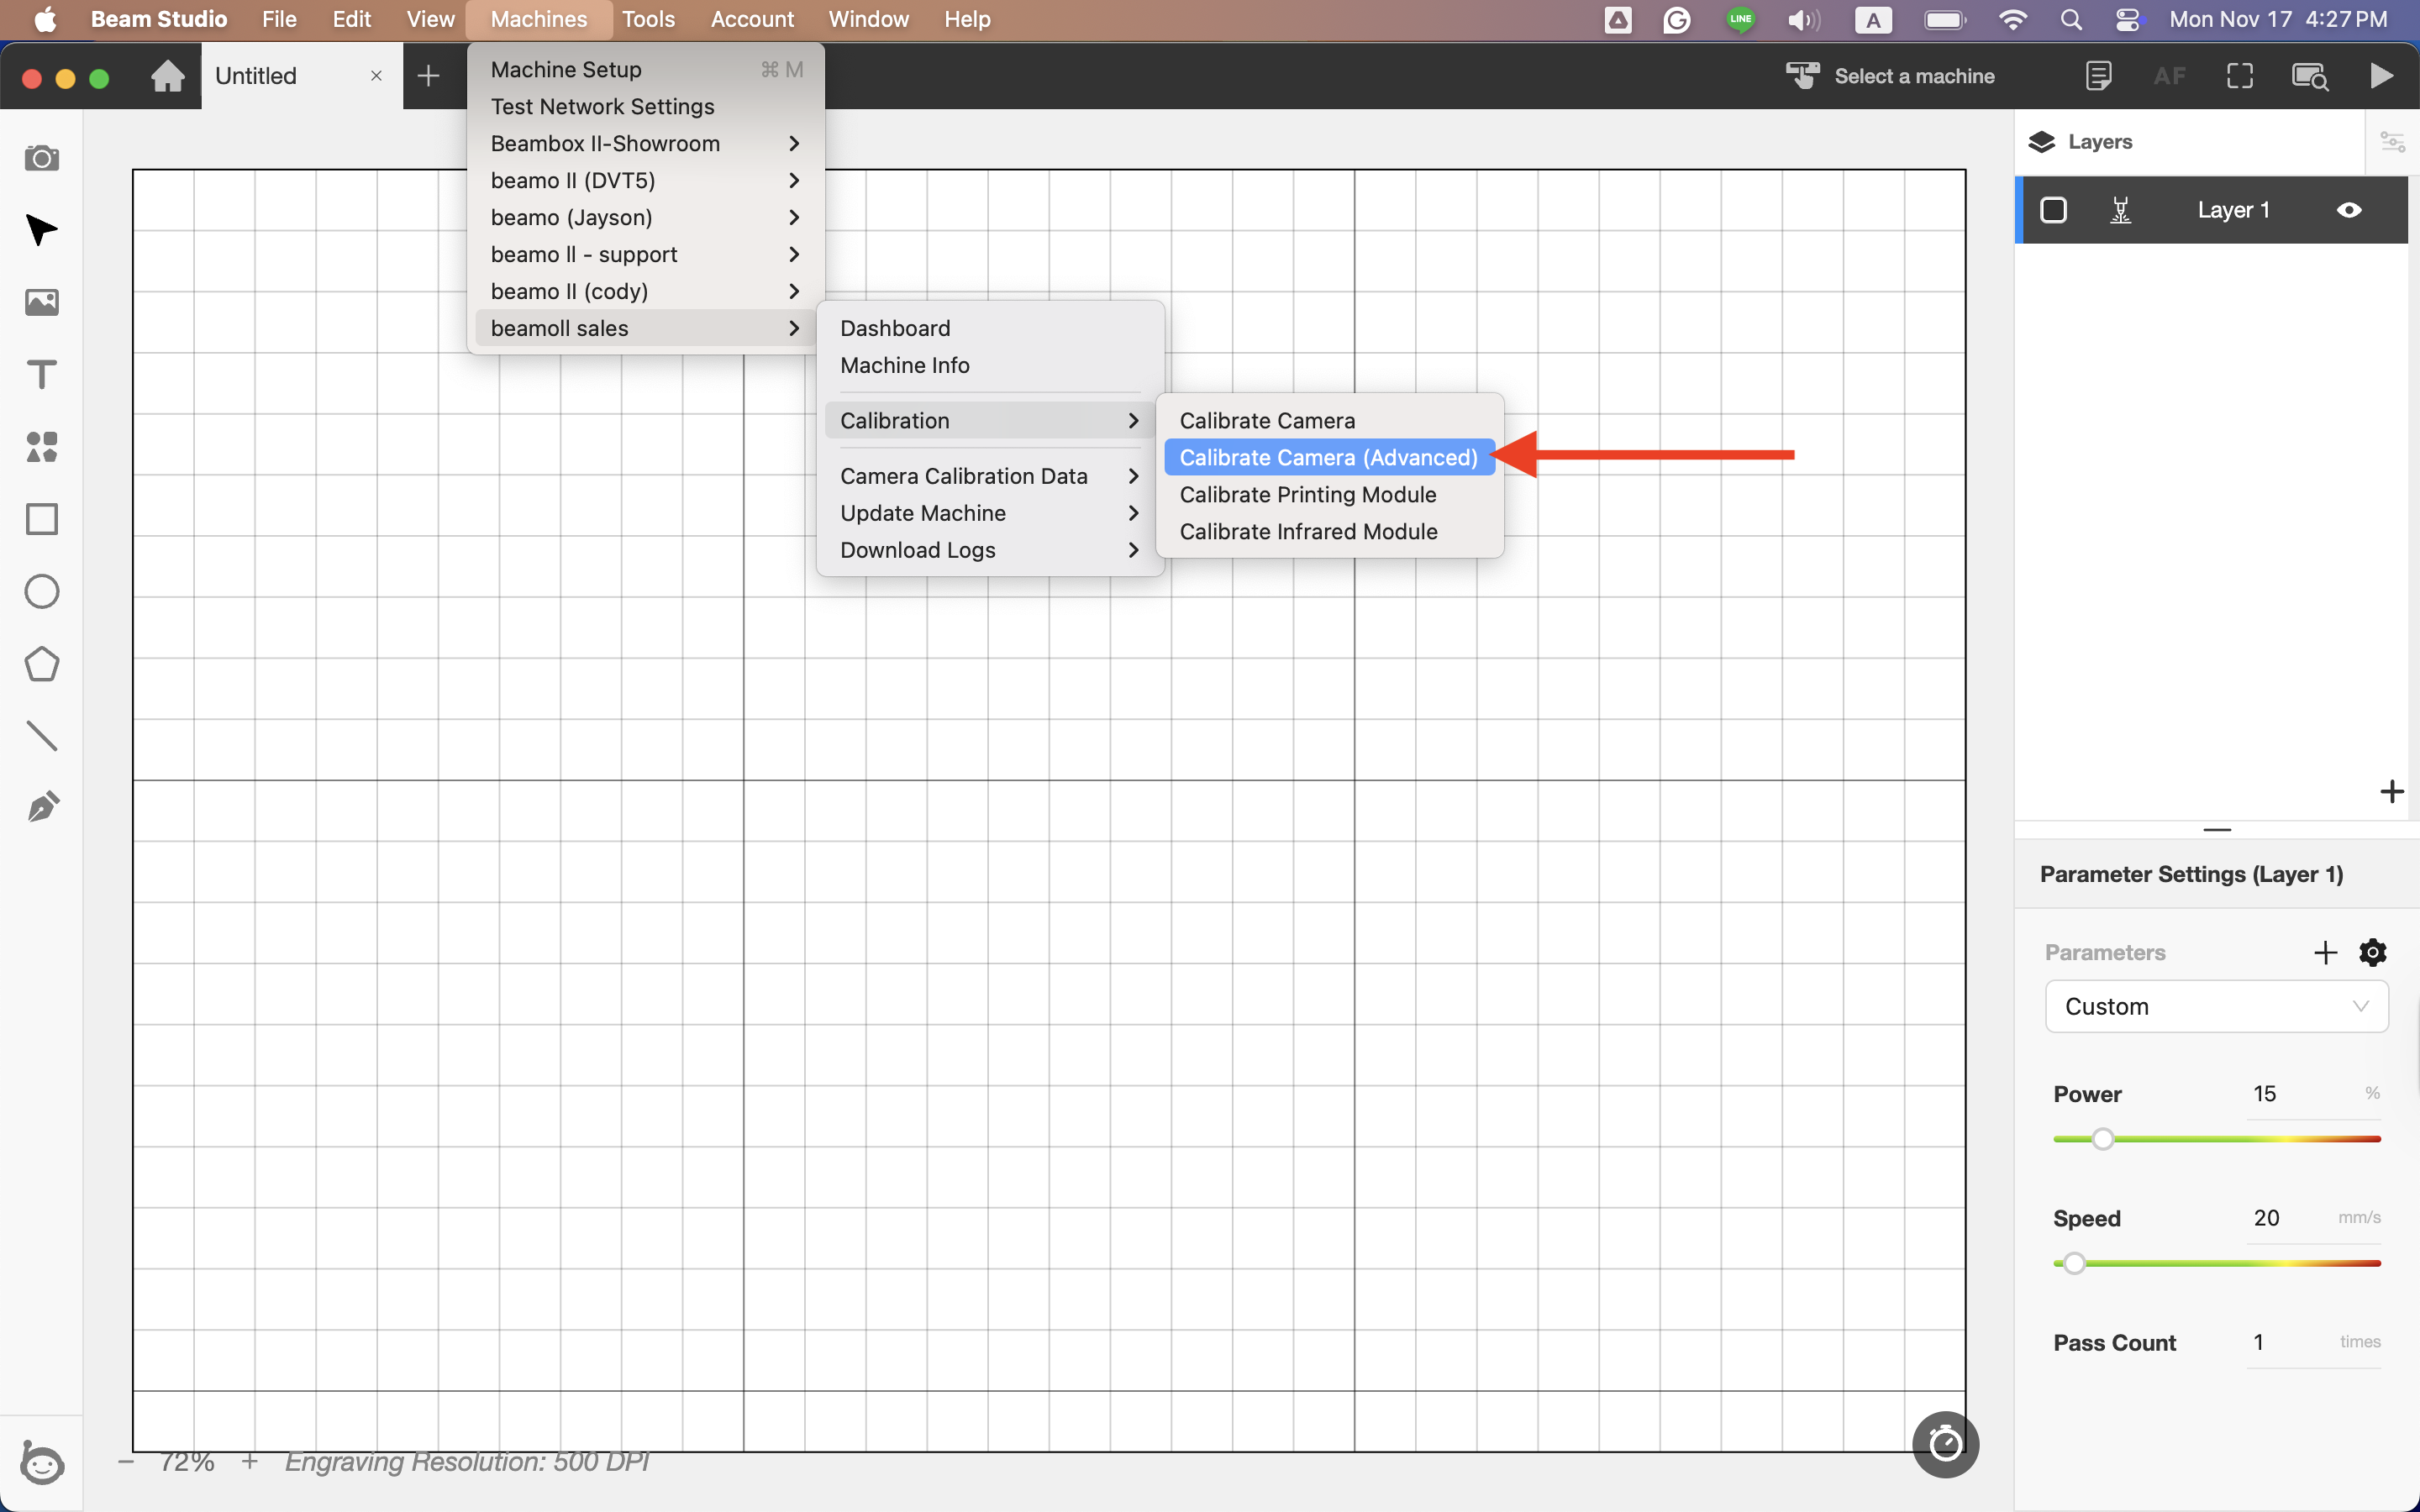
Task: Open the Tools menu
Action: pos(648,19)
